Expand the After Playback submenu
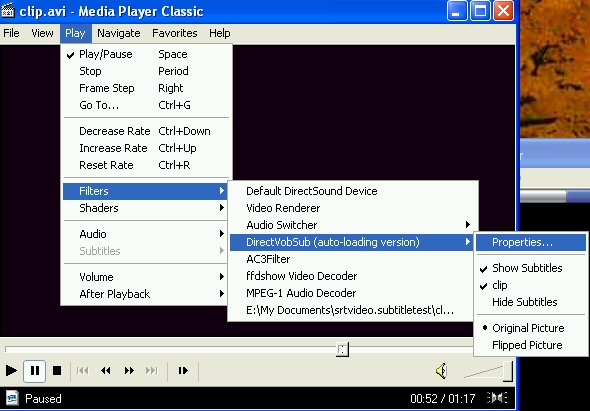Viewport: 590px width, 411px height. point(145,294)
